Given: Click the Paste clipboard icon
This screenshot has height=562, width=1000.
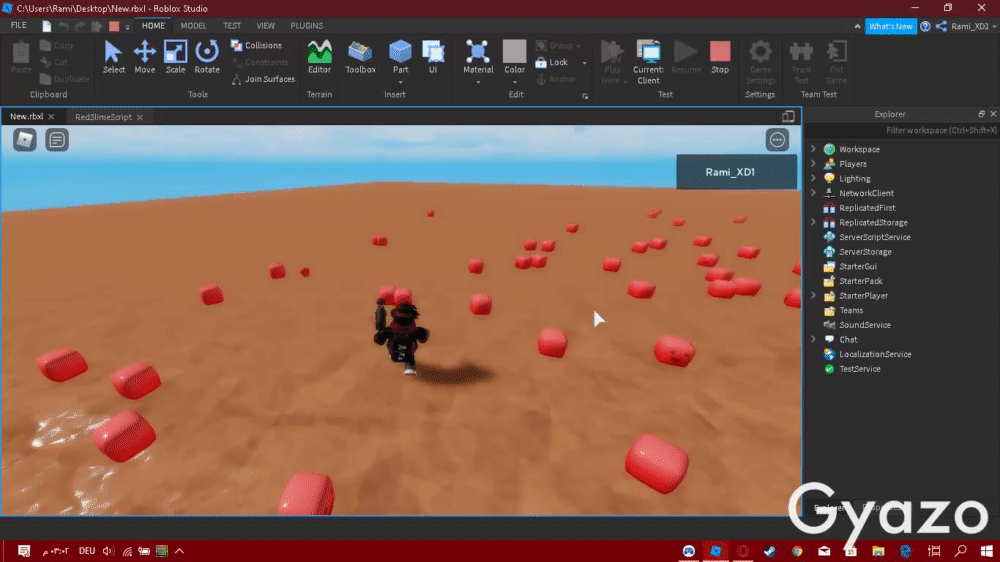Looking at the screenshot, I should click(21, 57).
